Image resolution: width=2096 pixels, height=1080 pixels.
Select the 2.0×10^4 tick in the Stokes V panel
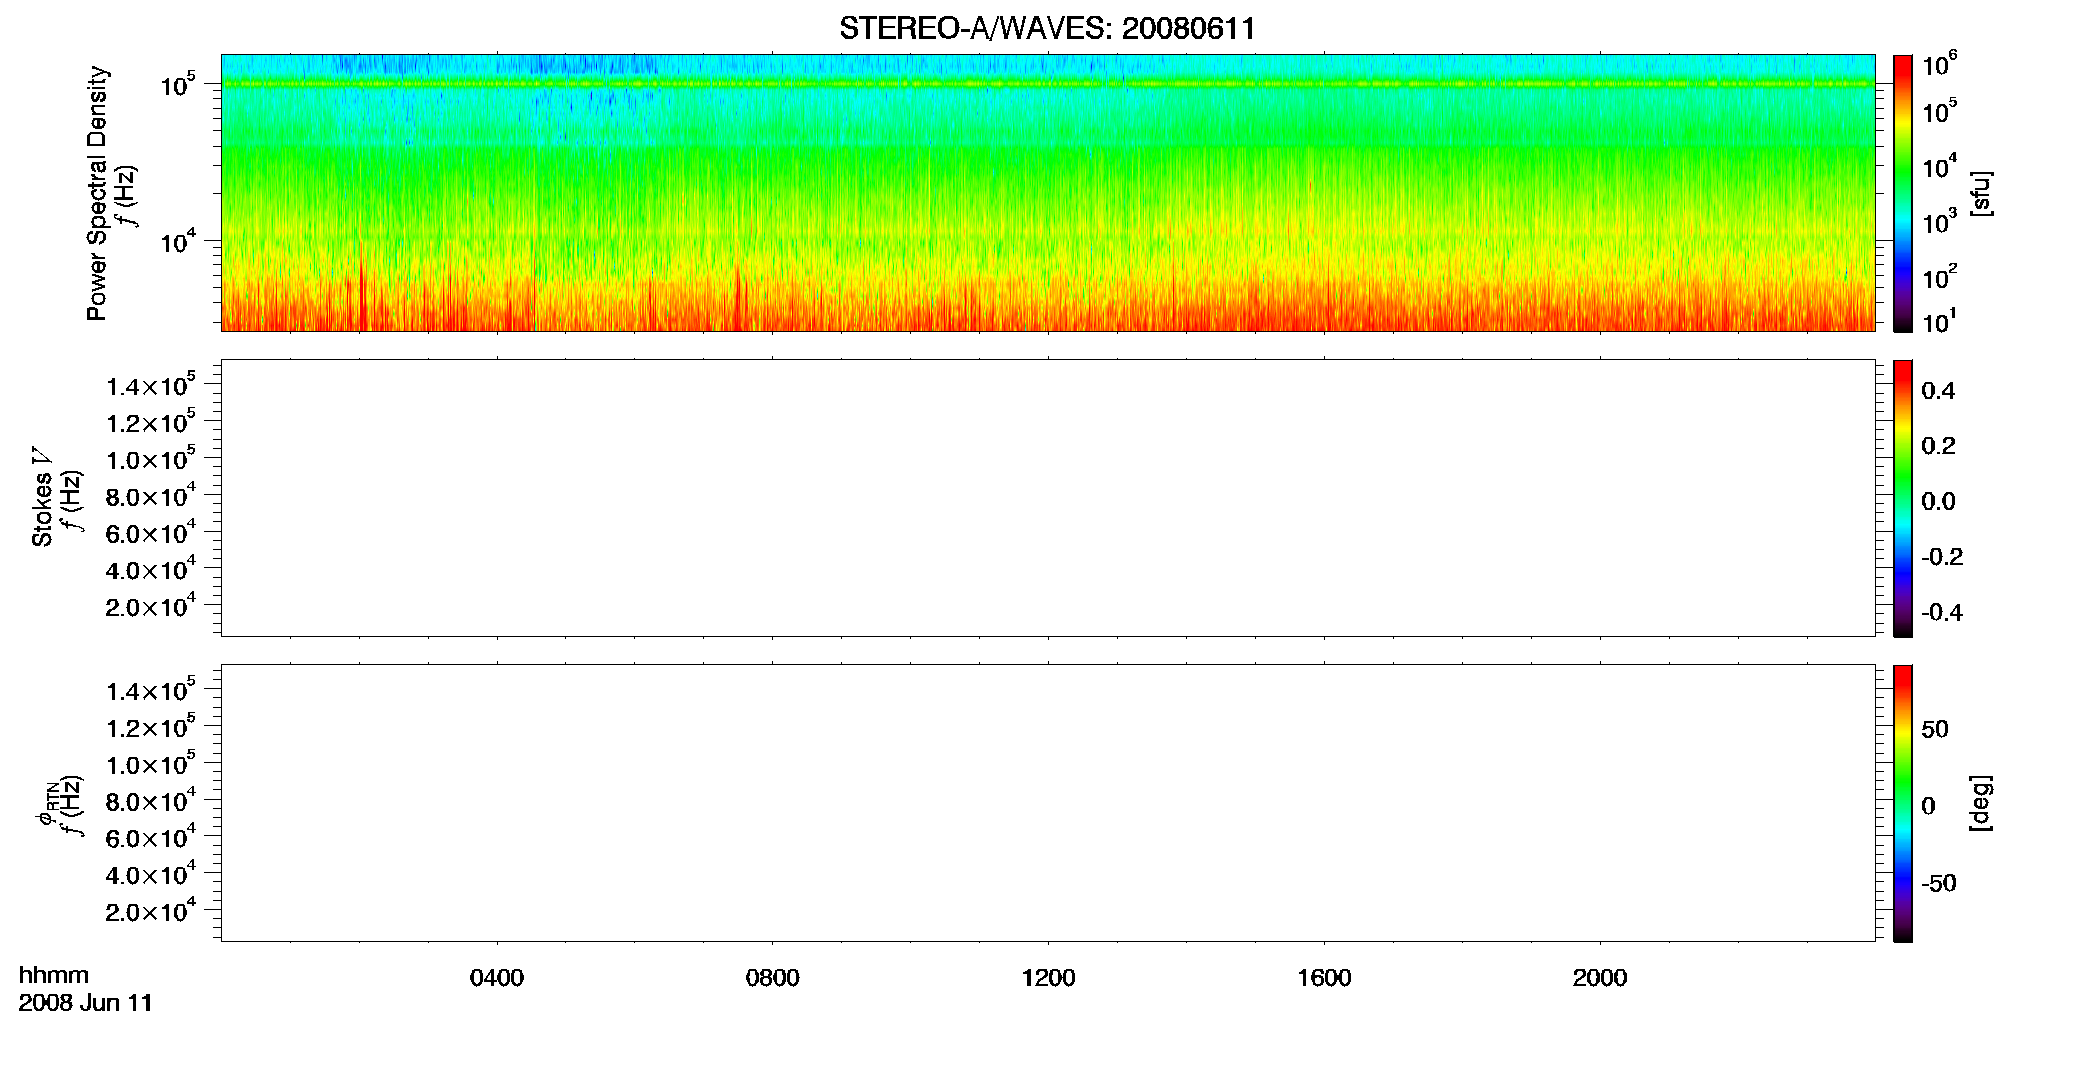(x=151, y=605)
